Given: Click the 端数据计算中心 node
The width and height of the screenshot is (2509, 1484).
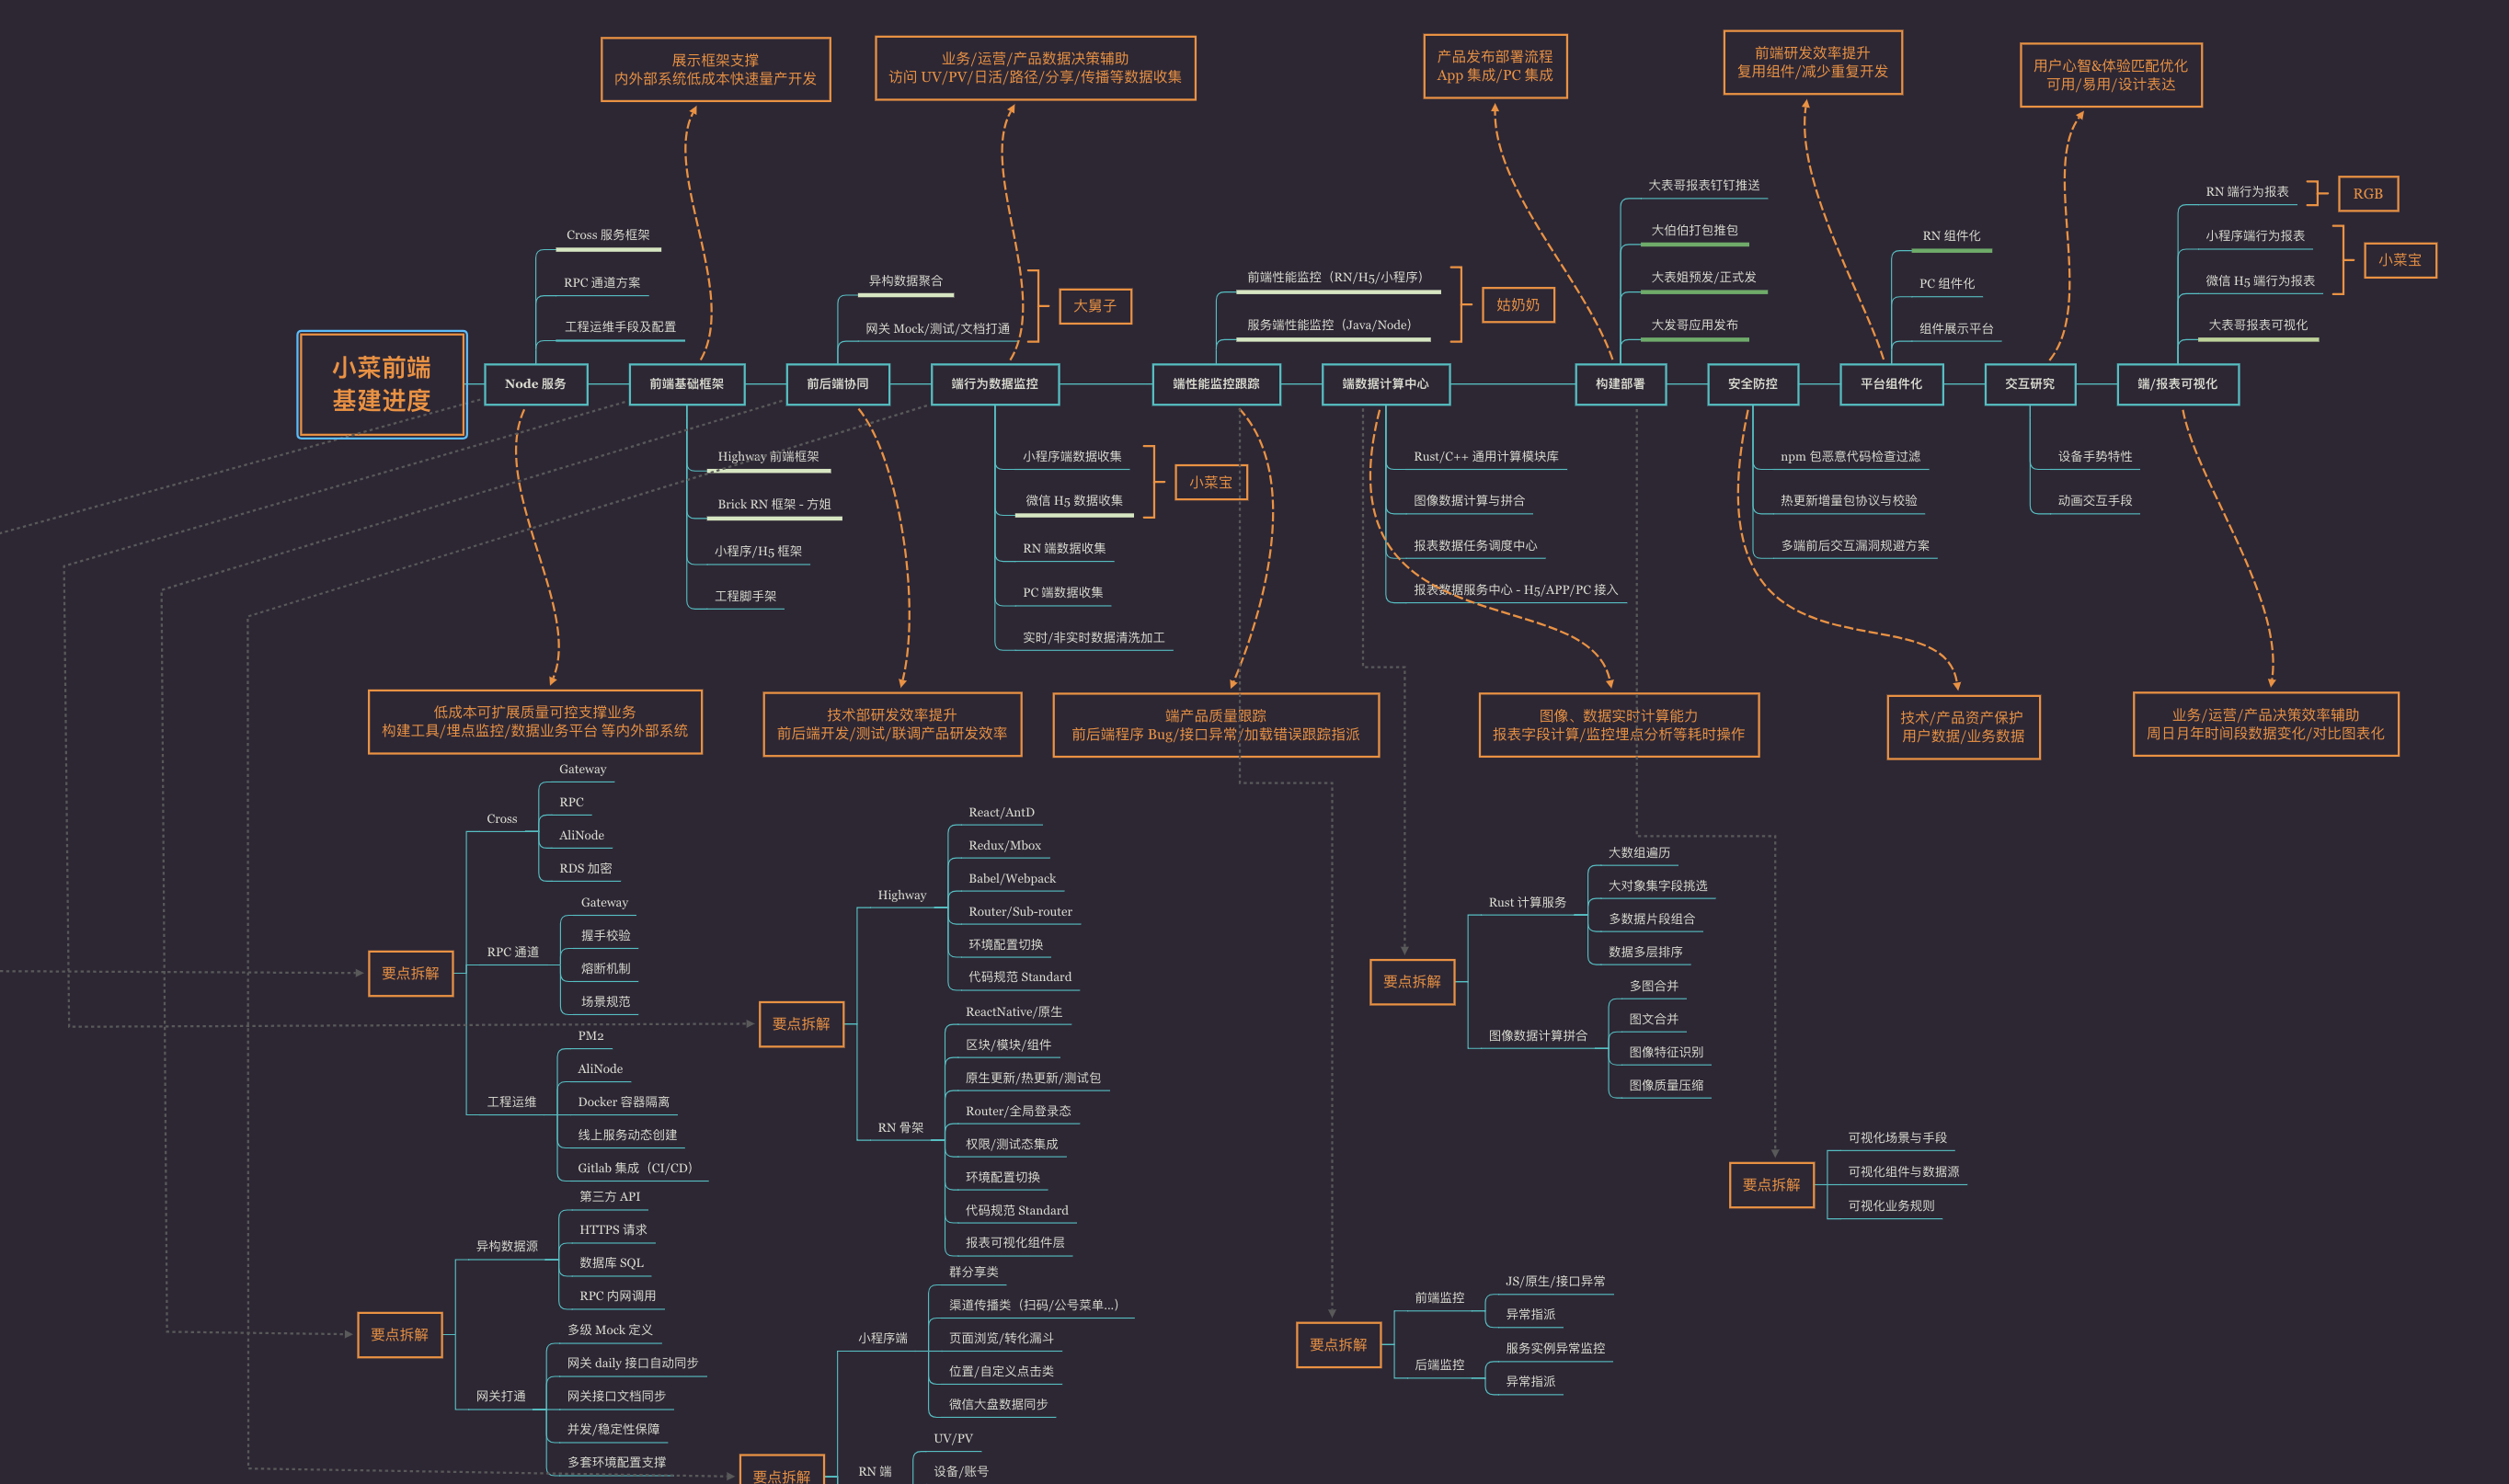Looking at the screenshot, I should (1385, 384).
